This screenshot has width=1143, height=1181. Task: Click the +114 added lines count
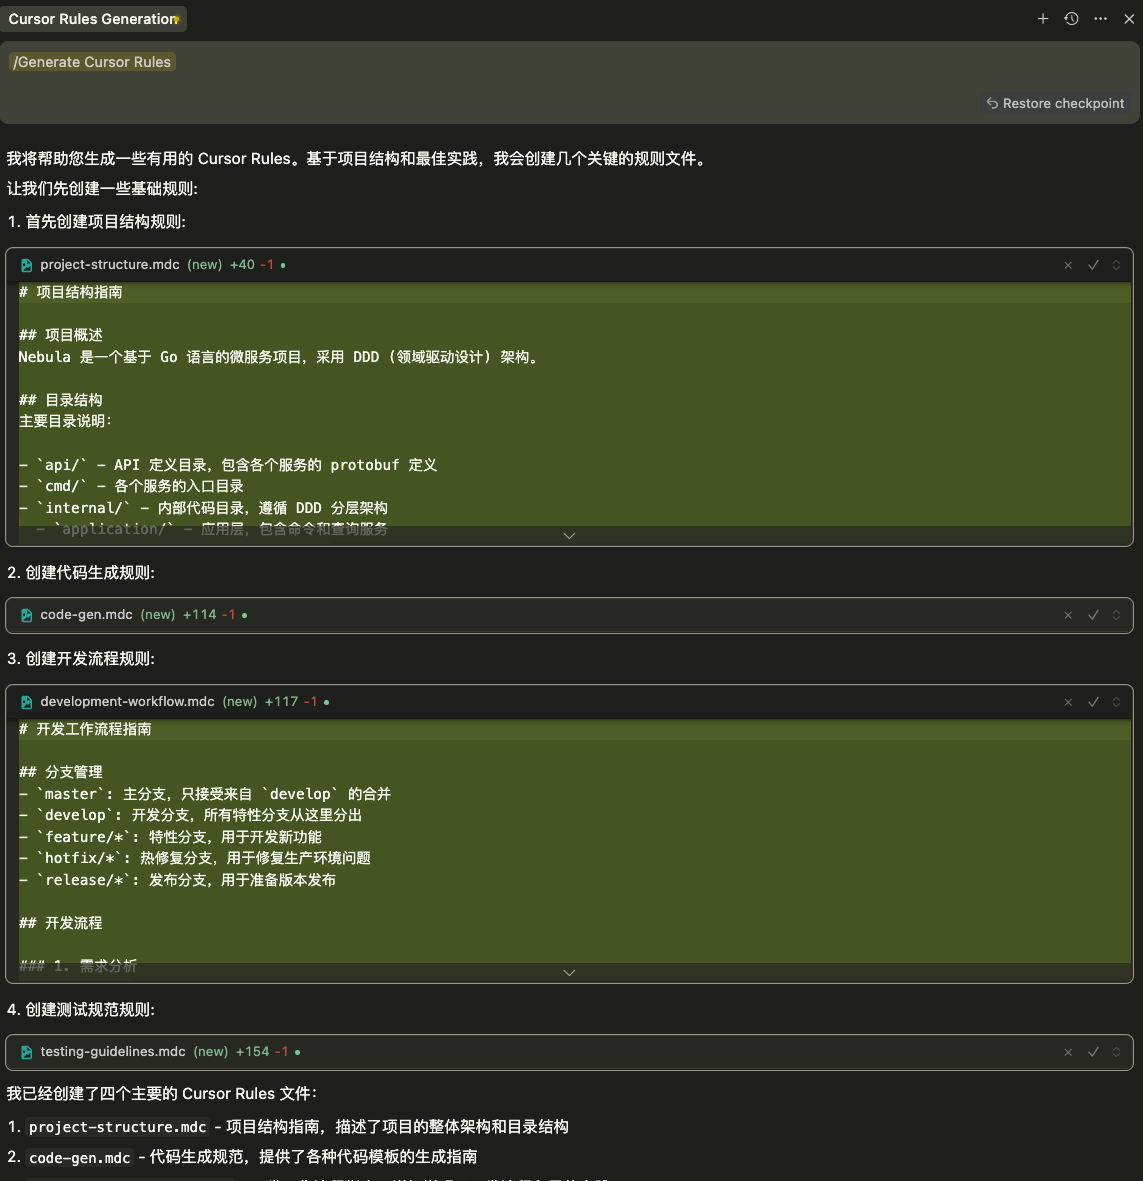tap(200, 615)
